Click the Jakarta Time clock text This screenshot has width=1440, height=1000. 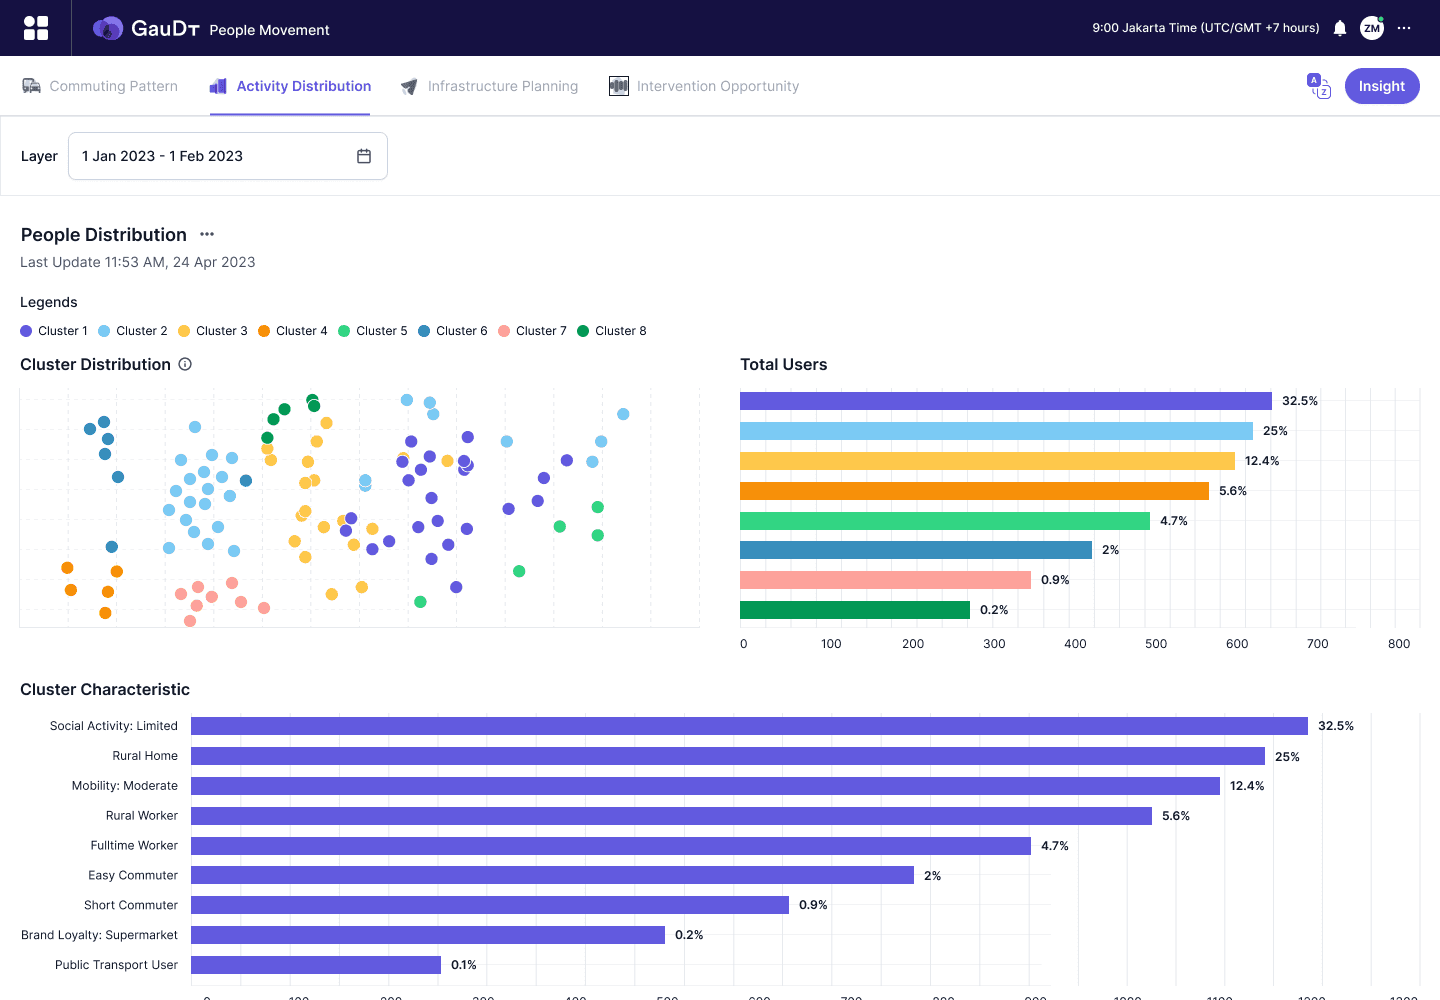click(x=1206, y=28)
